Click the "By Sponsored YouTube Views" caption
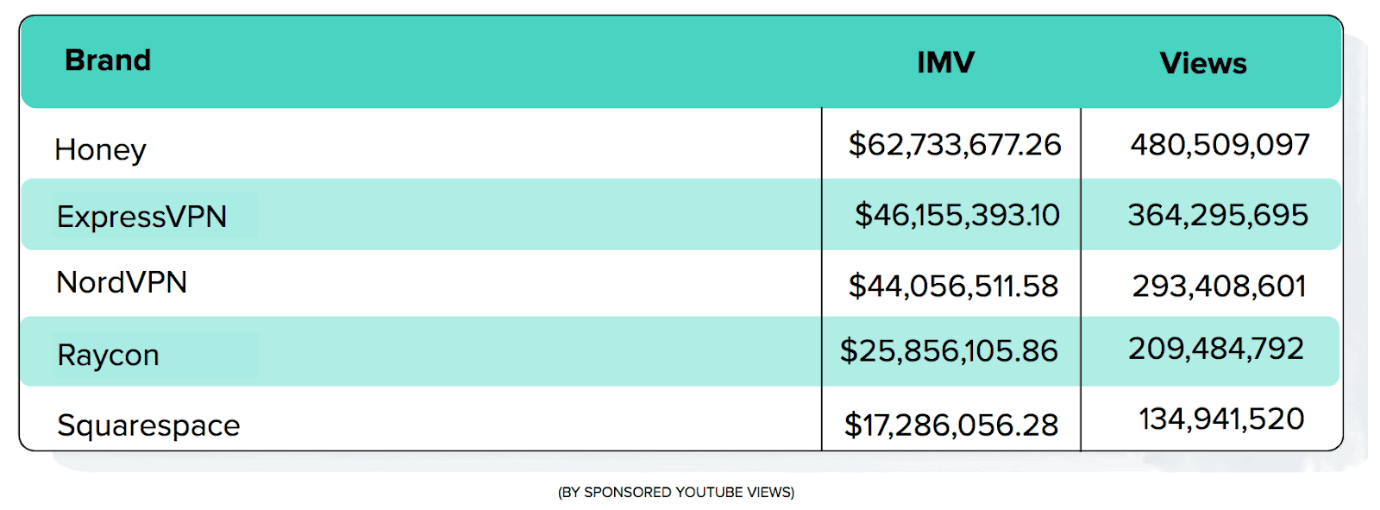 click(676, 492)
